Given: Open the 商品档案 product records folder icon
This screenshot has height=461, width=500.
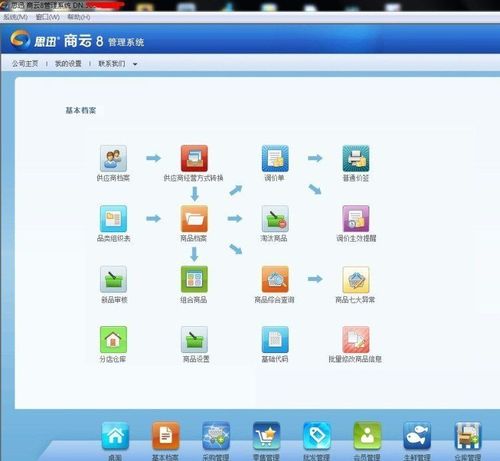Looking at the screenshot, I should 194,219.
